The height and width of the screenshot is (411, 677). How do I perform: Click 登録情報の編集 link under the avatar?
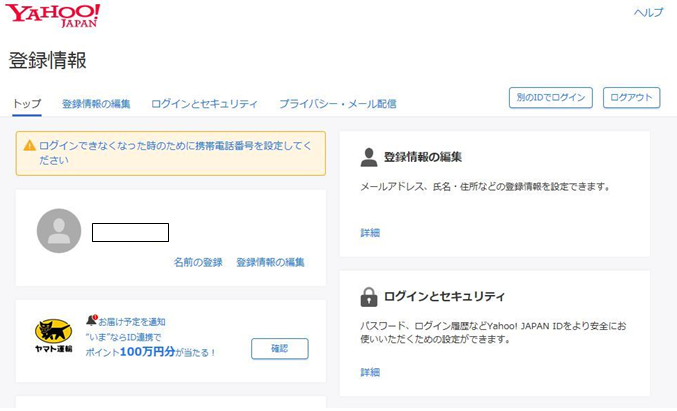[270, 262]
